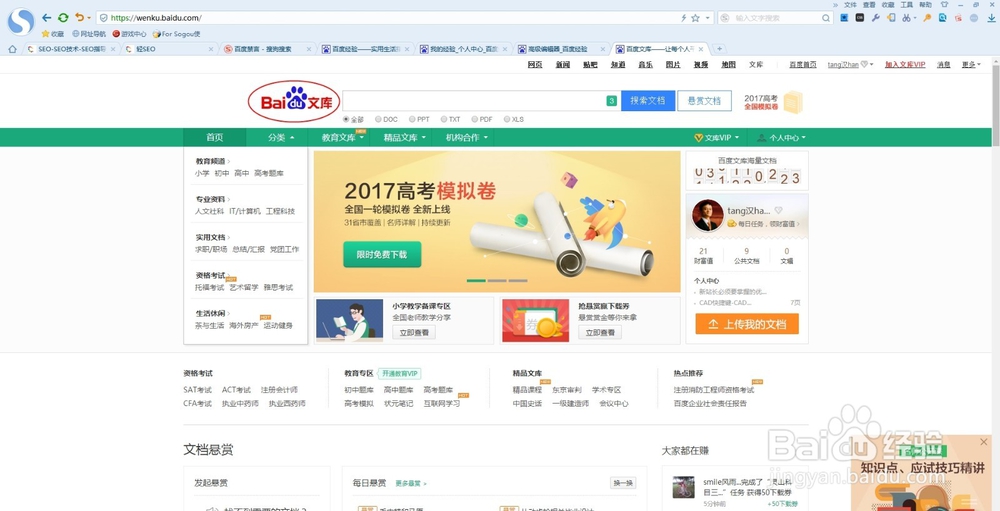Select the XLS radio button
This screenshot has height=511, width=1000.
pyautogui.click(x=506, y=119)
